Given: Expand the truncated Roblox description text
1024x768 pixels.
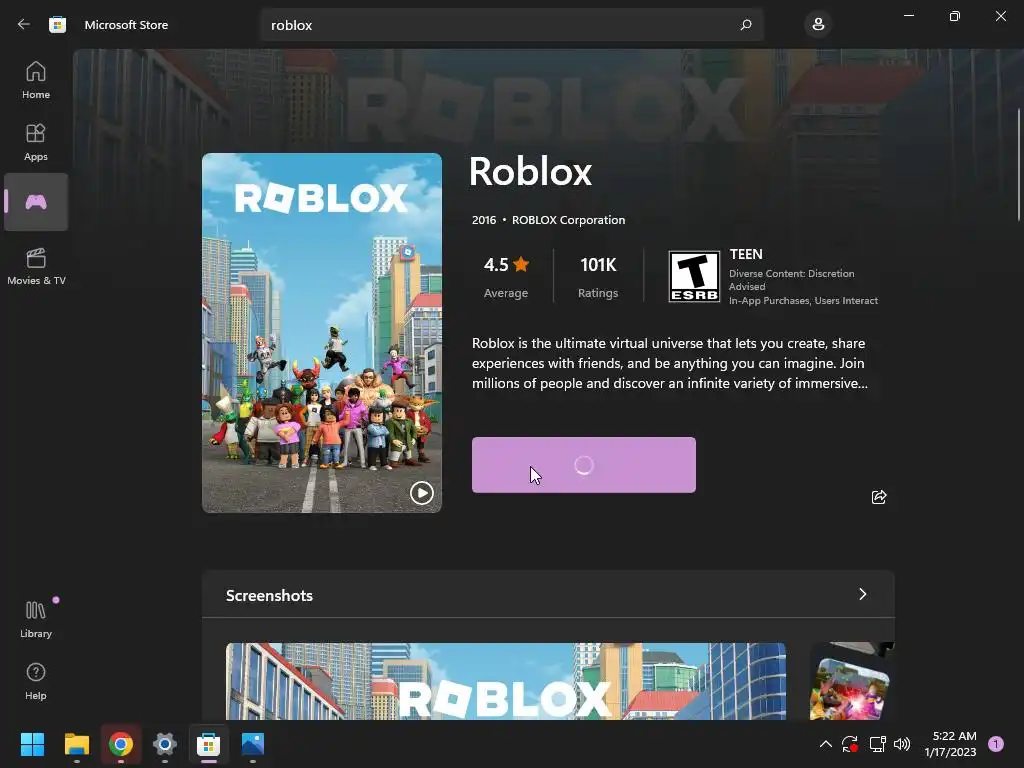Looking at the screenshot, I should pos(669,363).
